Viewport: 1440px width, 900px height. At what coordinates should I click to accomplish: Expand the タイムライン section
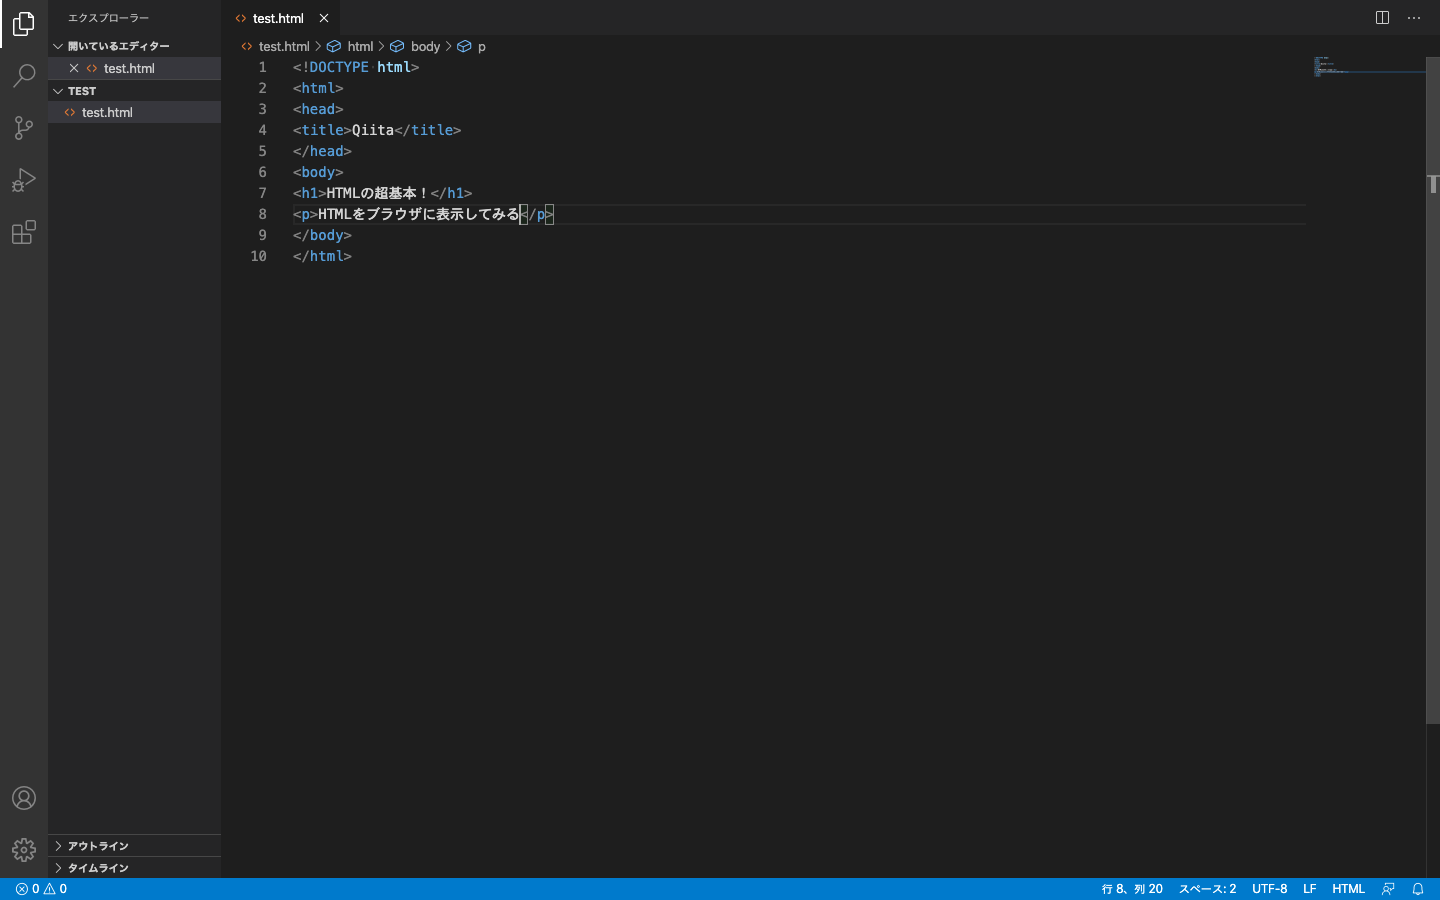[134, 868]
